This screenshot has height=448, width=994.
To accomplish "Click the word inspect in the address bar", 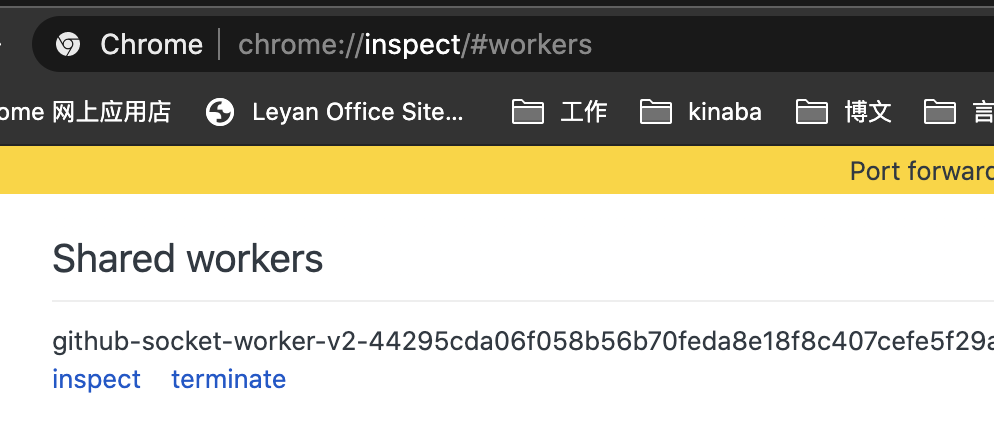I will pyautogui.click(x=411, y=45).
